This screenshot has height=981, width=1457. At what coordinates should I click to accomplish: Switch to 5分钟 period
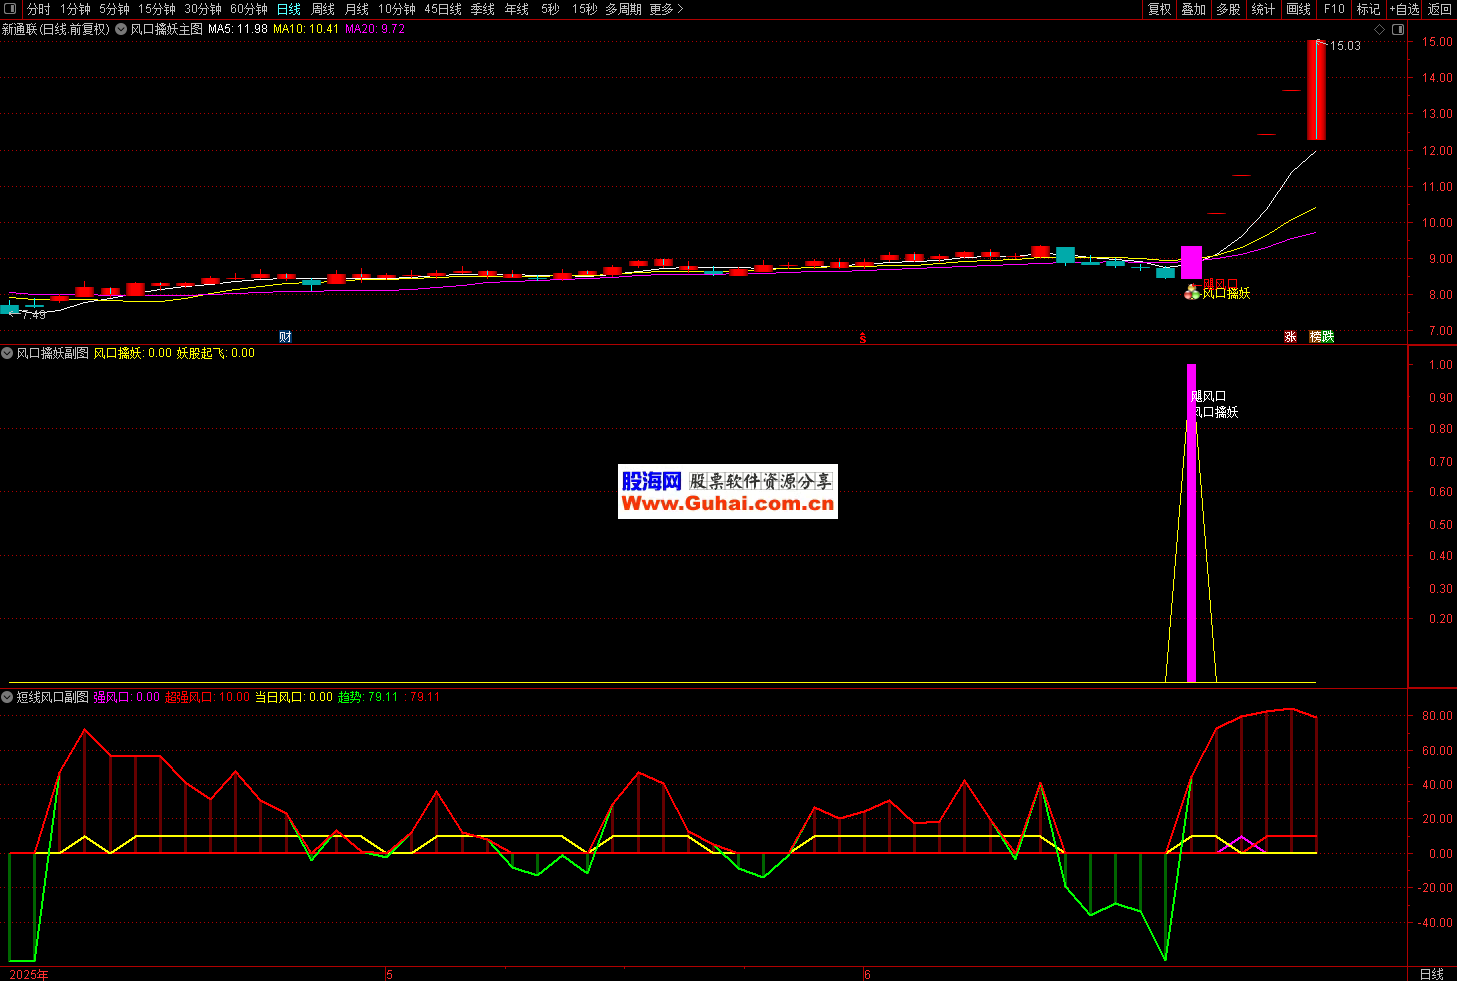coord(114,9)
